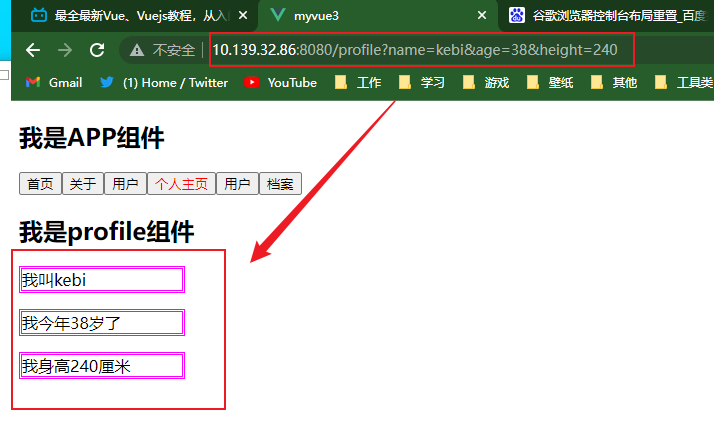This screenshot has width=714, height=442.
Task: Click the 关于 button
Action: coord(83,184)
